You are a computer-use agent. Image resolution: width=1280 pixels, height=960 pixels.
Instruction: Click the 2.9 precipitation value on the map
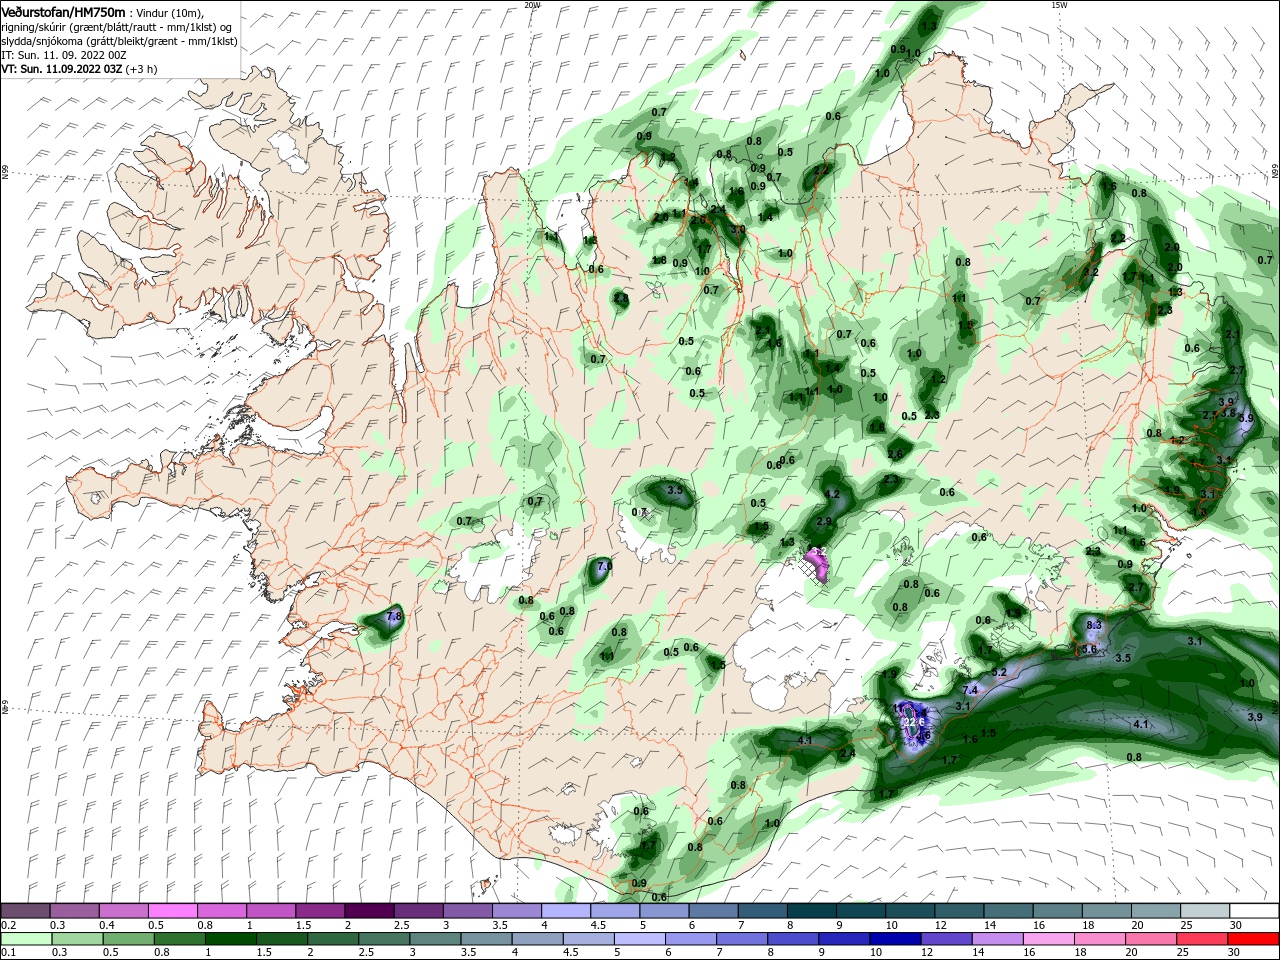[824, 521]
